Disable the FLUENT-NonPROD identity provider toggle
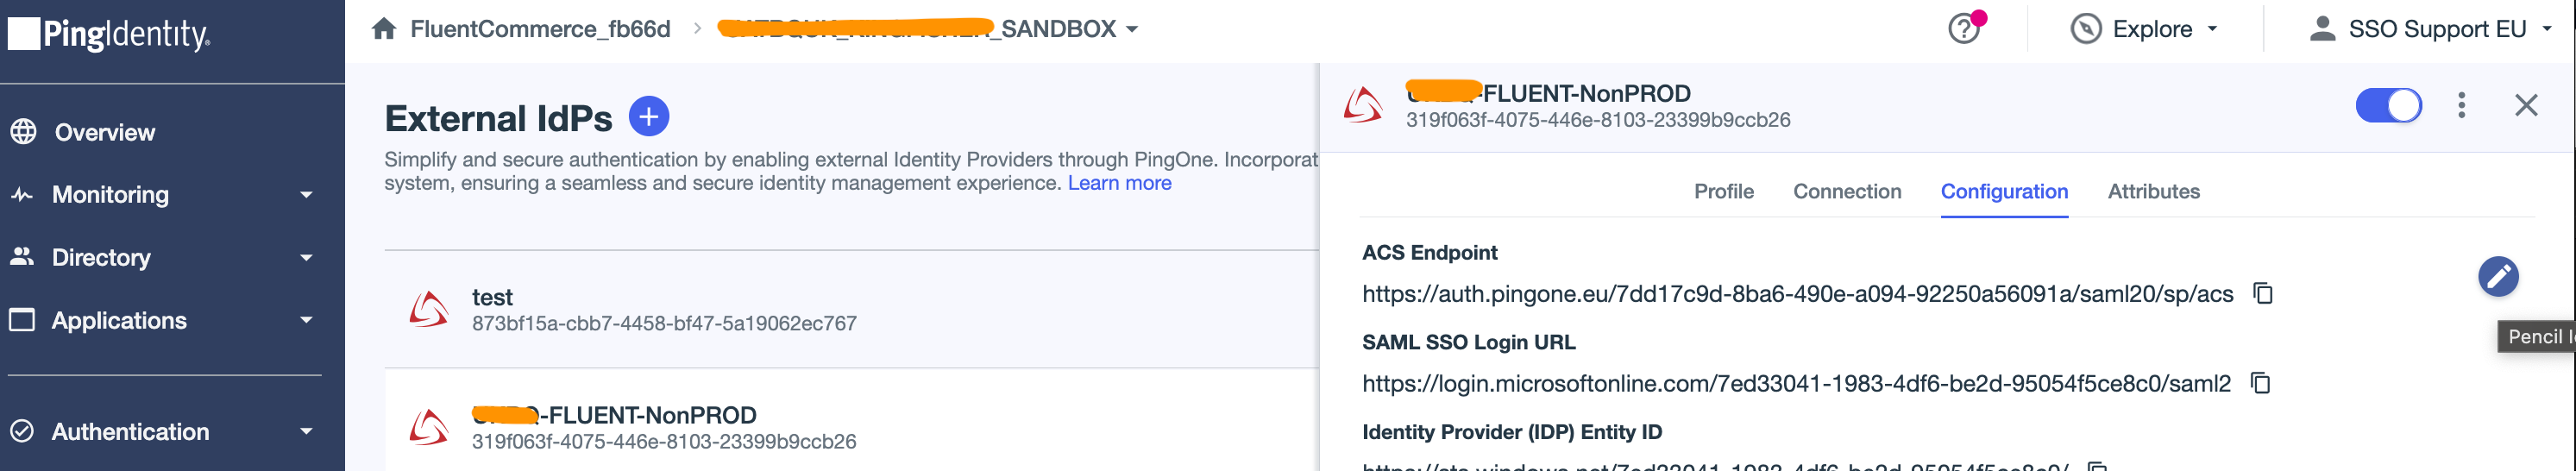 point(2388,105)
